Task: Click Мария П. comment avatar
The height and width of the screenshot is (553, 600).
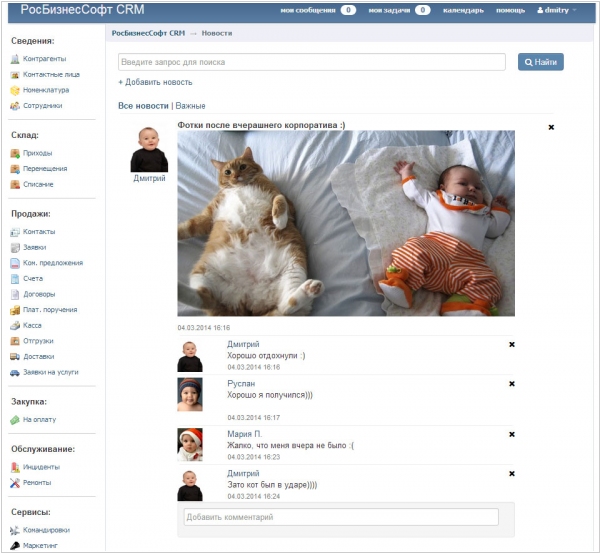Action: 190,445
